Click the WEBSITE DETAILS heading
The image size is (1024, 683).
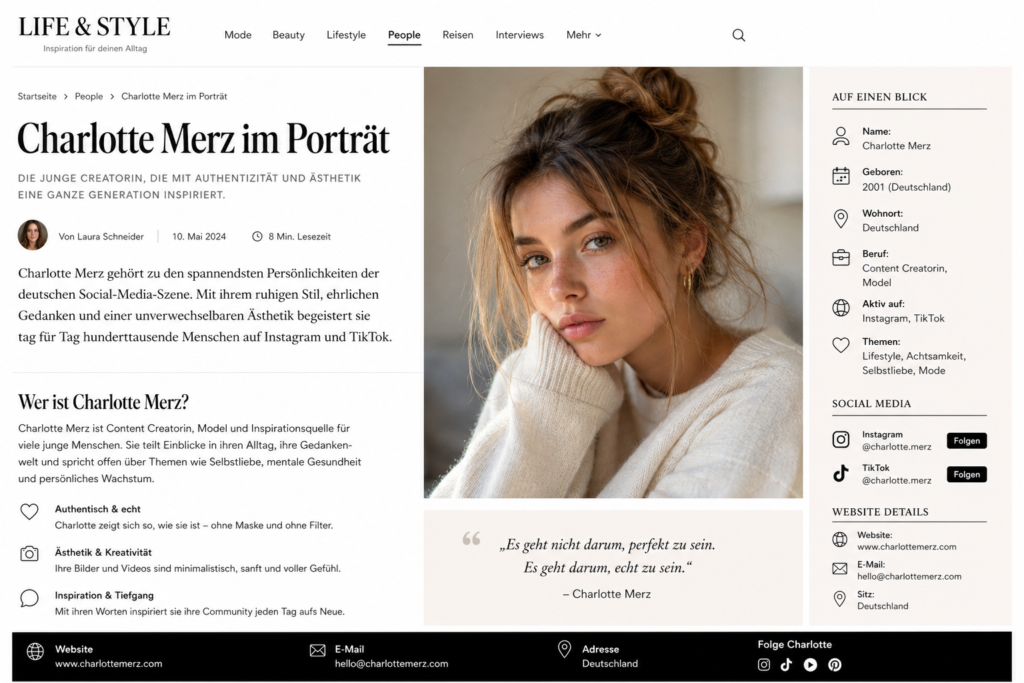click(880, 512)
